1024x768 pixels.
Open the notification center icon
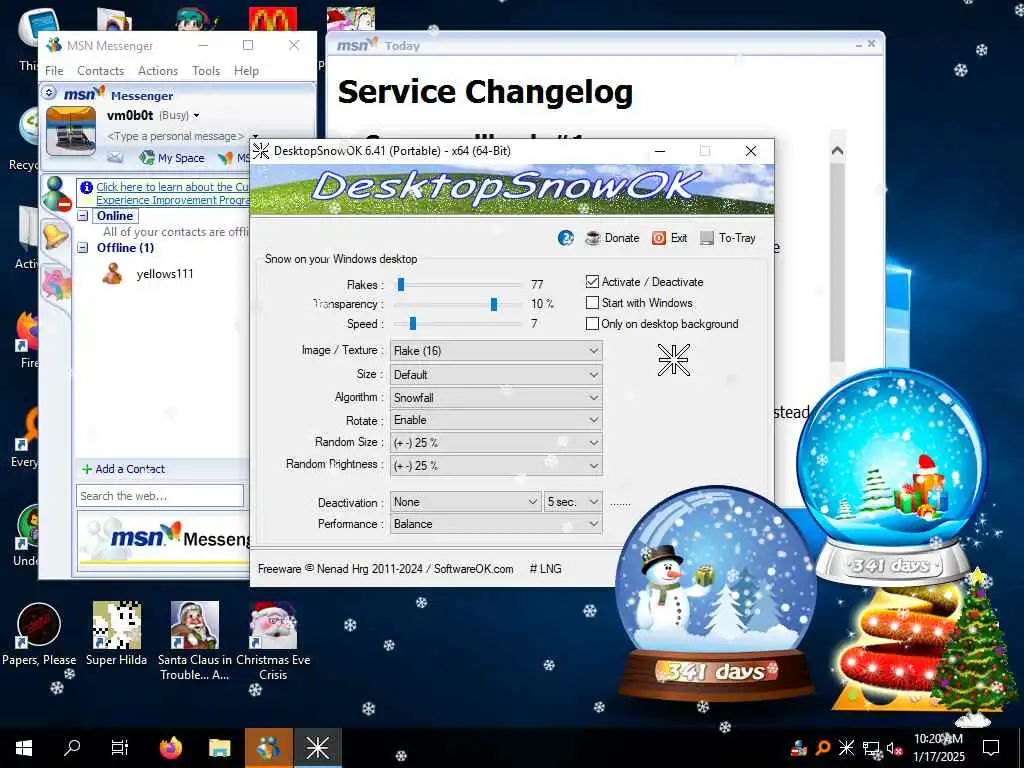pos(991,748)
